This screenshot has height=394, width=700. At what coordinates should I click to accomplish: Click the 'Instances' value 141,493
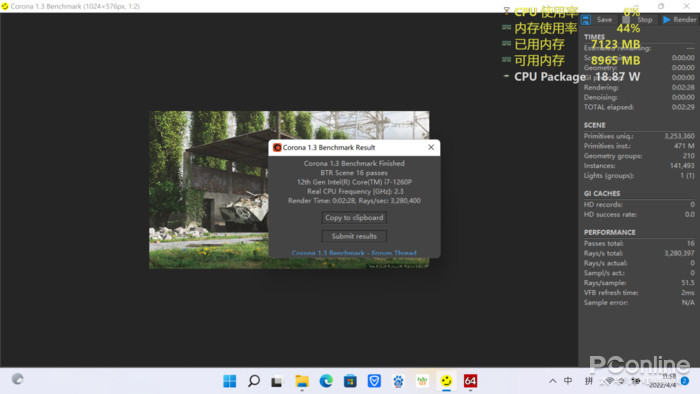(682, 166)
